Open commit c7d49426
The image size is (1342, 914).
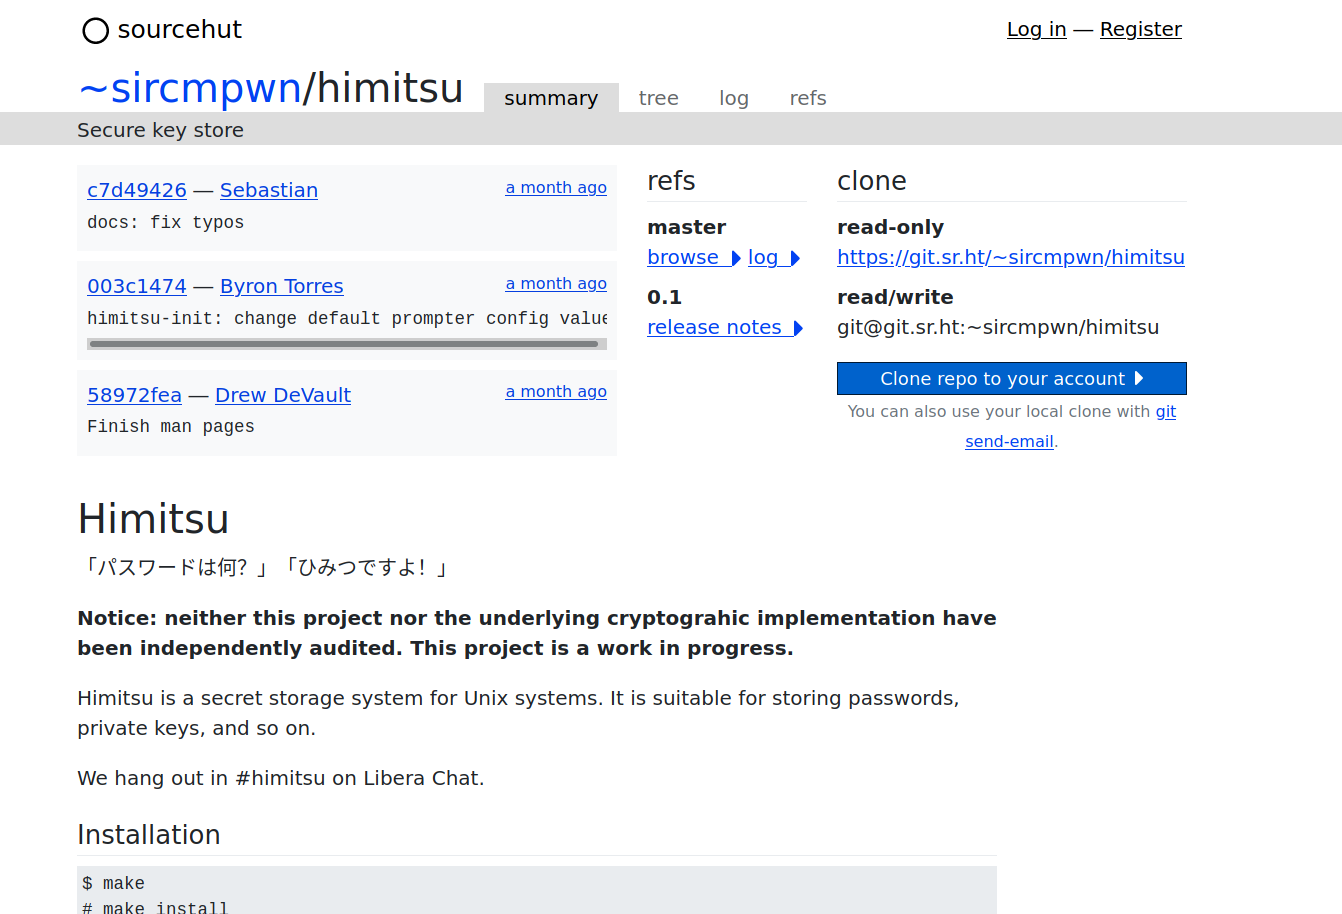(x=137, y=190)
